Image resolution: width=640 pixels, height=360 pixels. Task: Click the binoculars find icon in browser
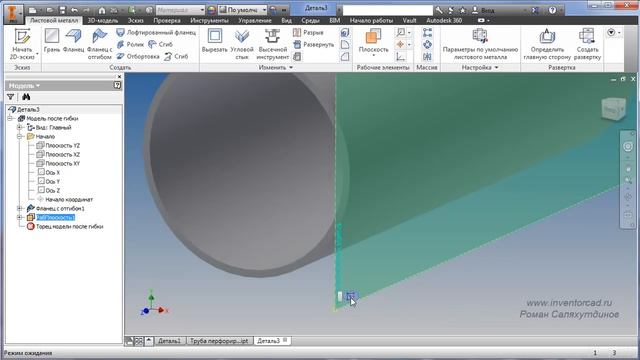pyautogui.click(x=26, y=97)
